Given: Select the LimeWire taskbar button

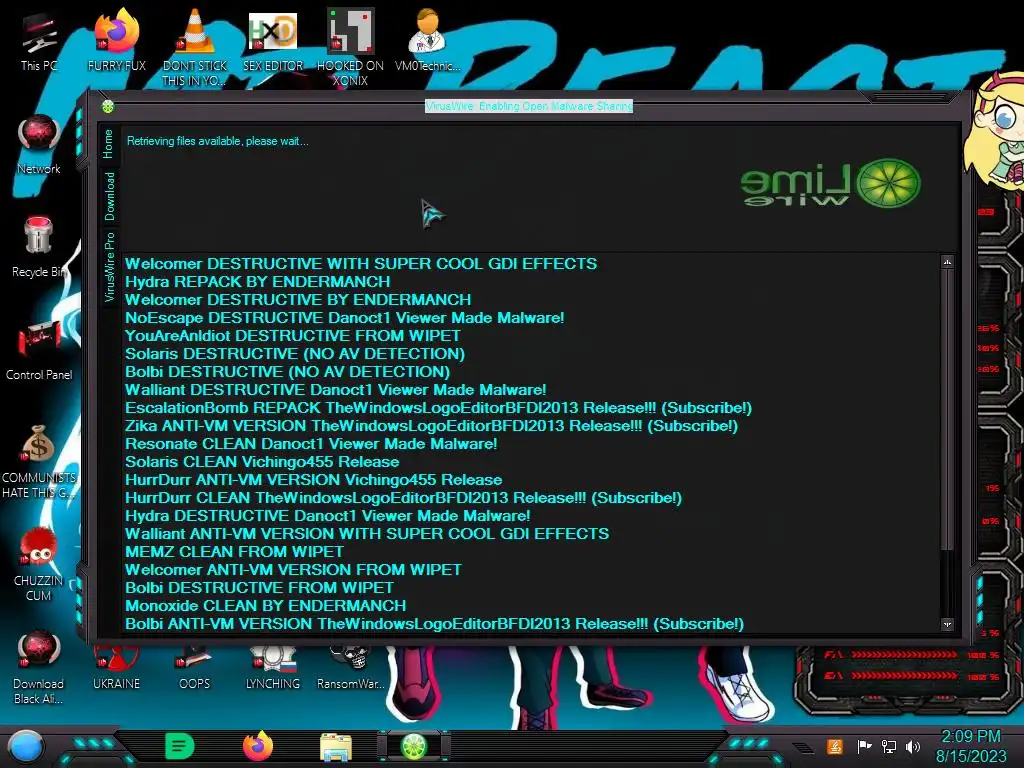Looking at the screenshot, I should (x=414, y=746).
